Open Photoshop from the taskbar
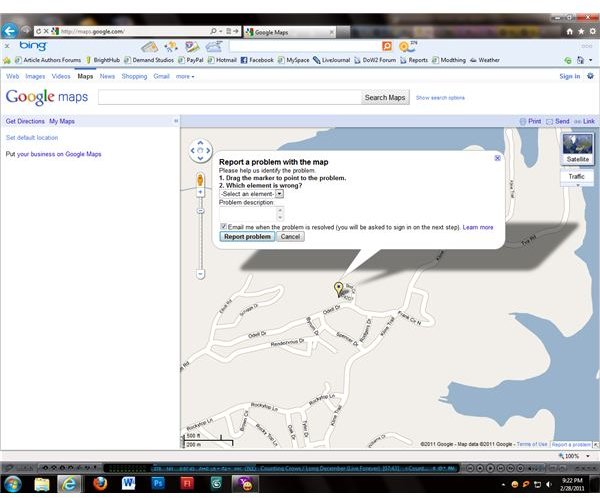Image resolution: width=600 pixels, height=498 pixels. coord(158,483)
